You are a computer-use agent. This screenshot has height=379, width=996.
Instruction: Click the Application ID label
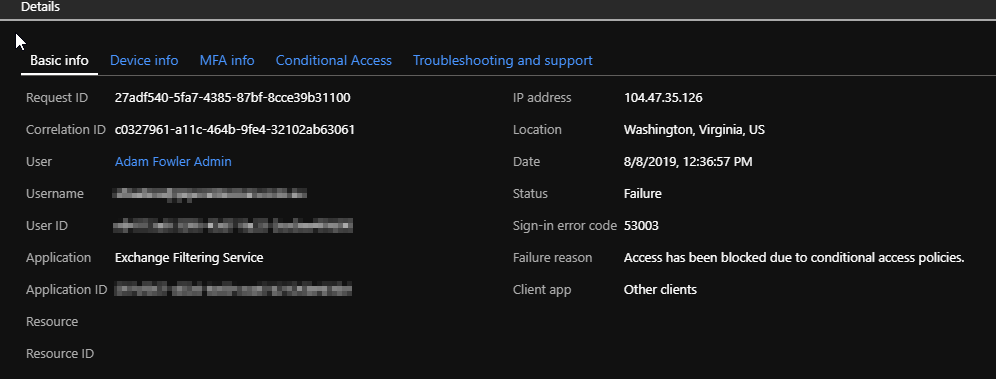coord(67,289)
